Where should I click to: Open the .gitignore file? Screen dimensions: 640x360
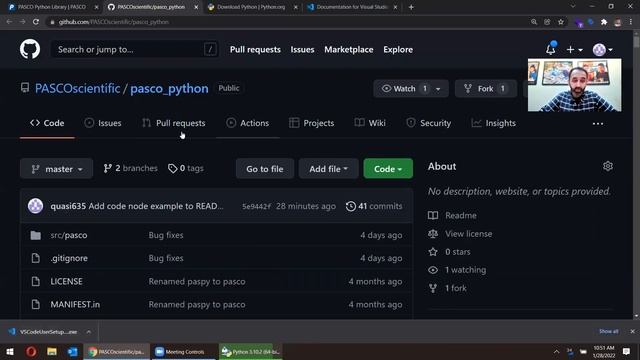[69, 258]
